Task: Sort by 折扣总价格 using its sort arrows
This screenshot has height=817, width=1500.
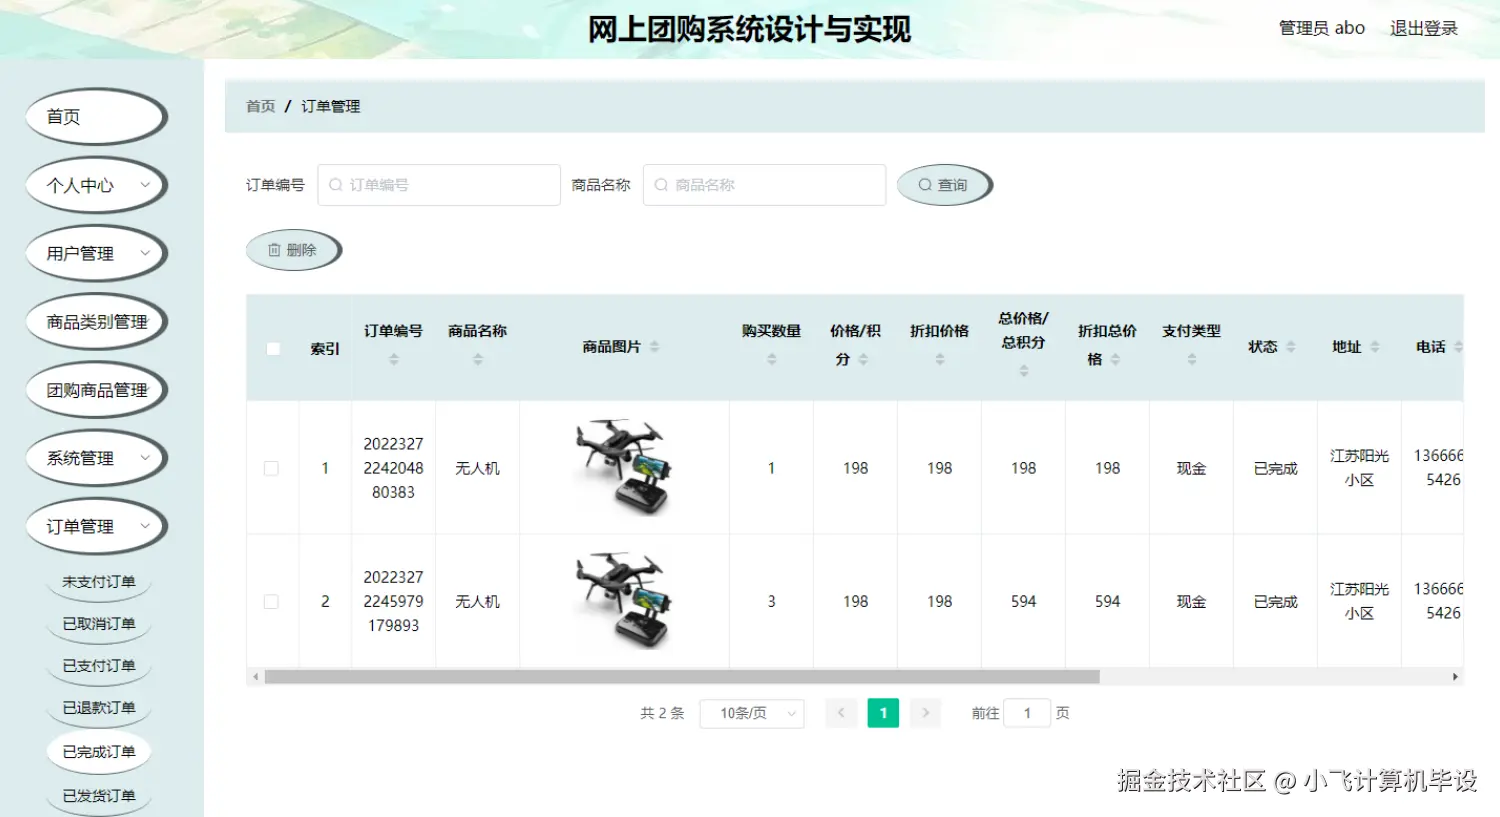Action: 1115,359
